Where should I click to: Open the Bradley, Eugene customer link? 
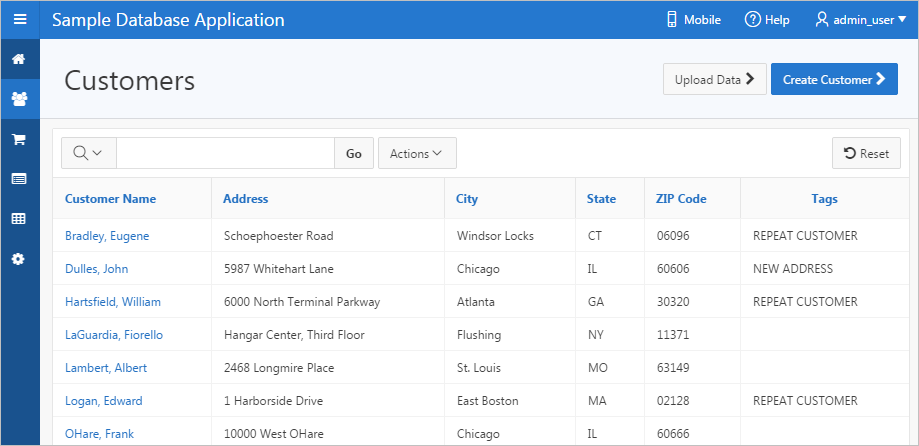[x=107, y=236]
